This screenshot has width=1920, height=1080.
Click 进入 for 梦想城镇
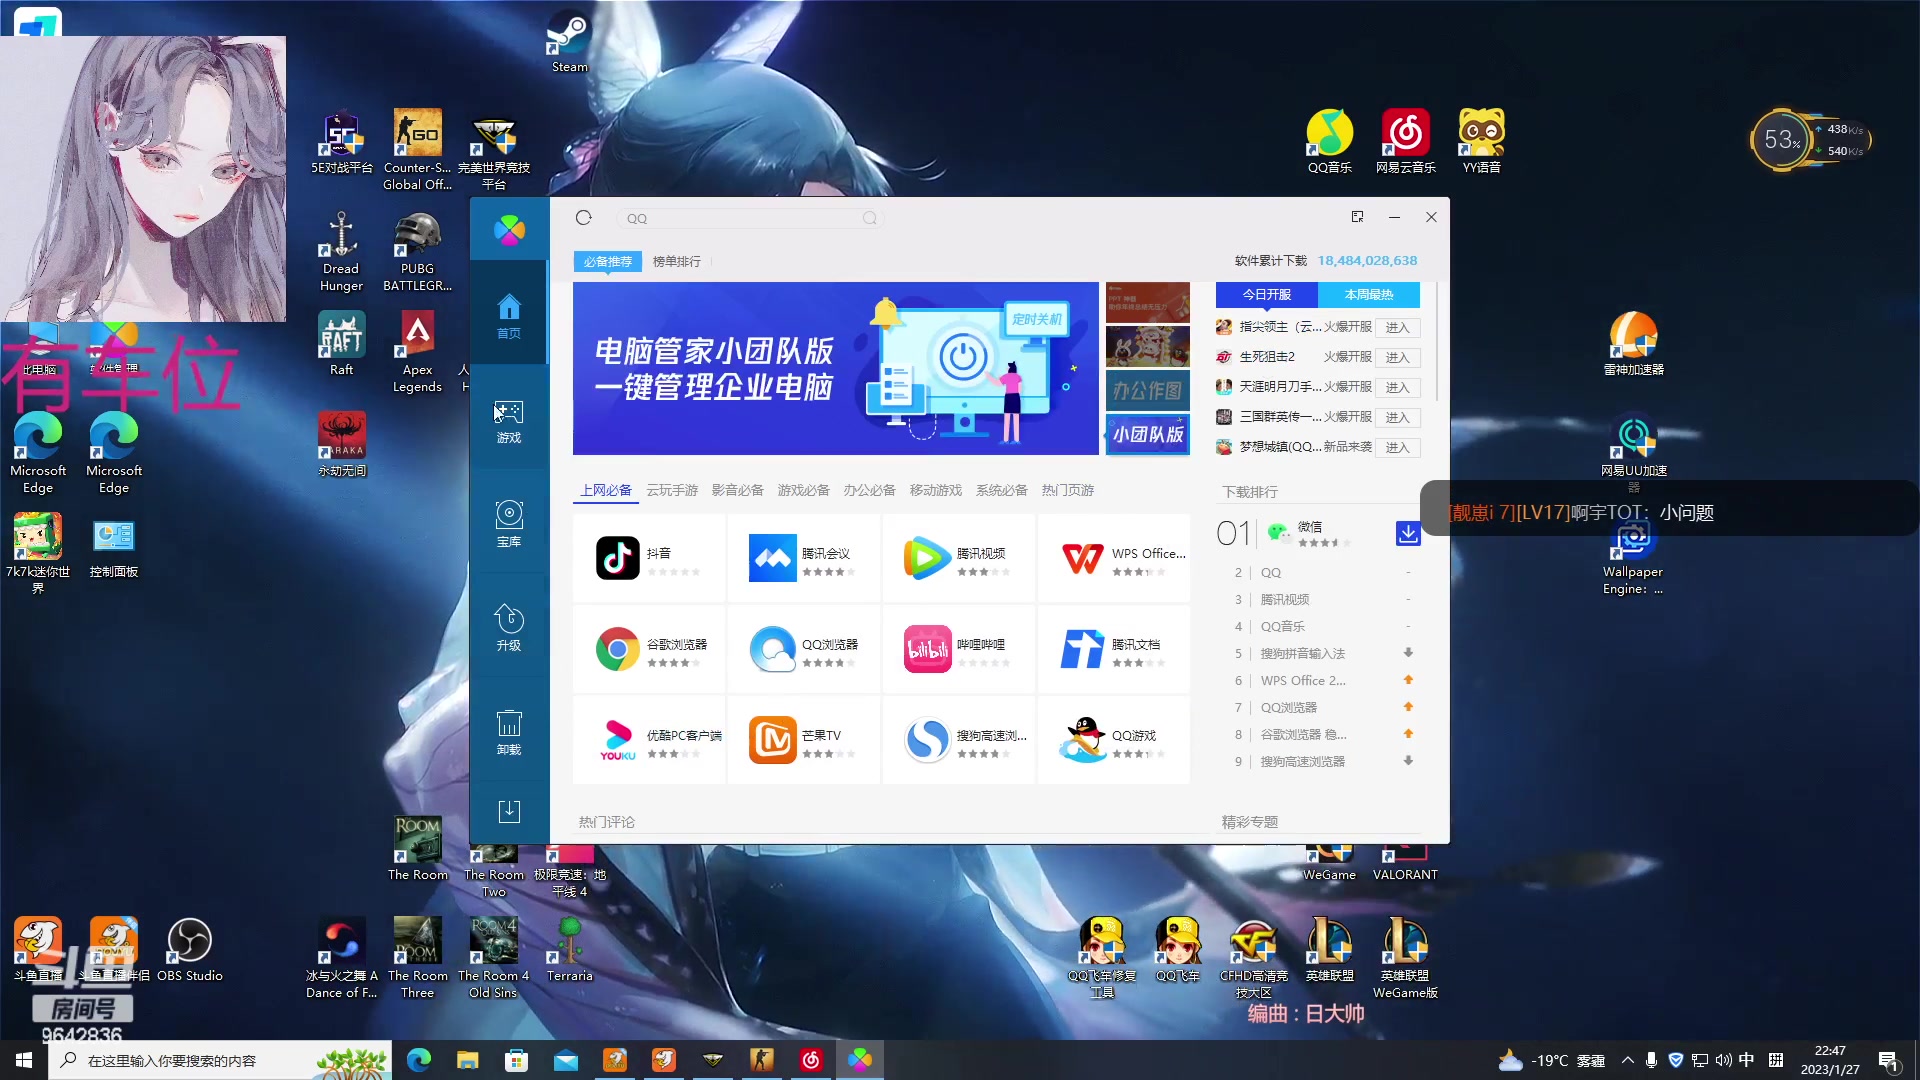[x=1397, y=447]
